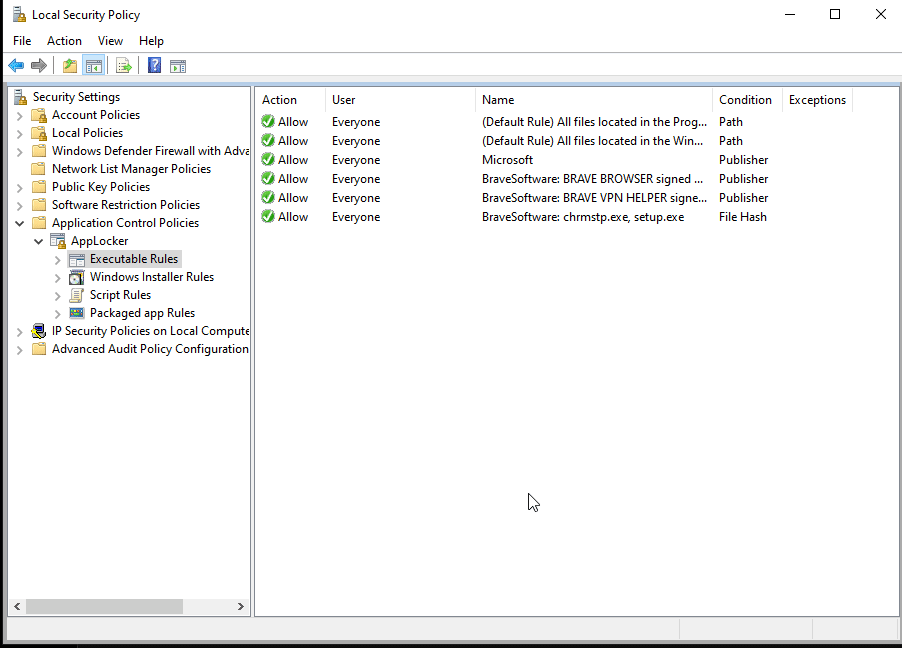Click the green check icon for chrmstp.exe rule
Viewport: 902px width, 648px height.
click(267, 216)
